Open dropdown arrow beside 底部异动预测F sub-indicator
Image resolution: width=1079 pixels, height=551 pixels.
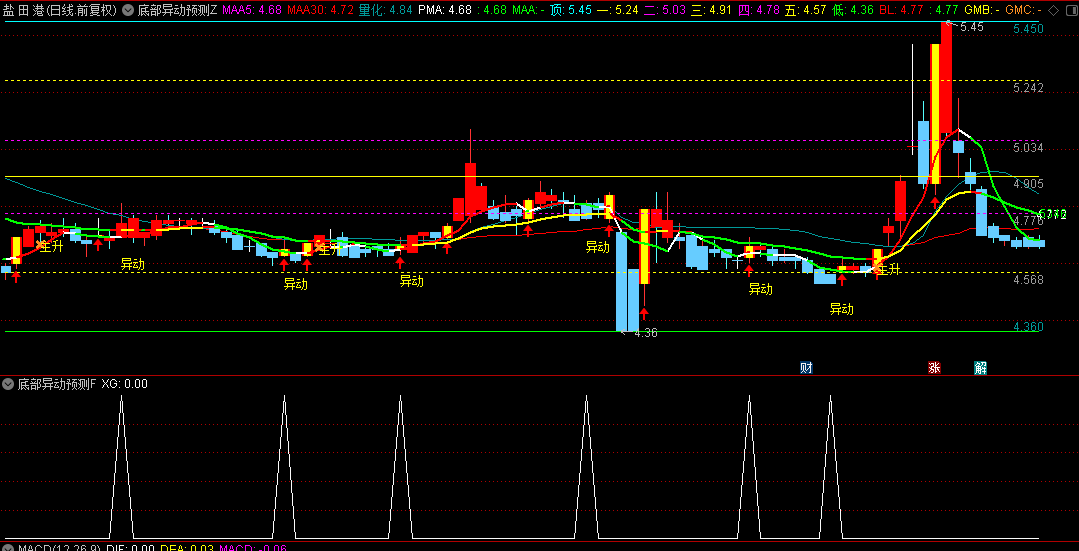(9, 383)
